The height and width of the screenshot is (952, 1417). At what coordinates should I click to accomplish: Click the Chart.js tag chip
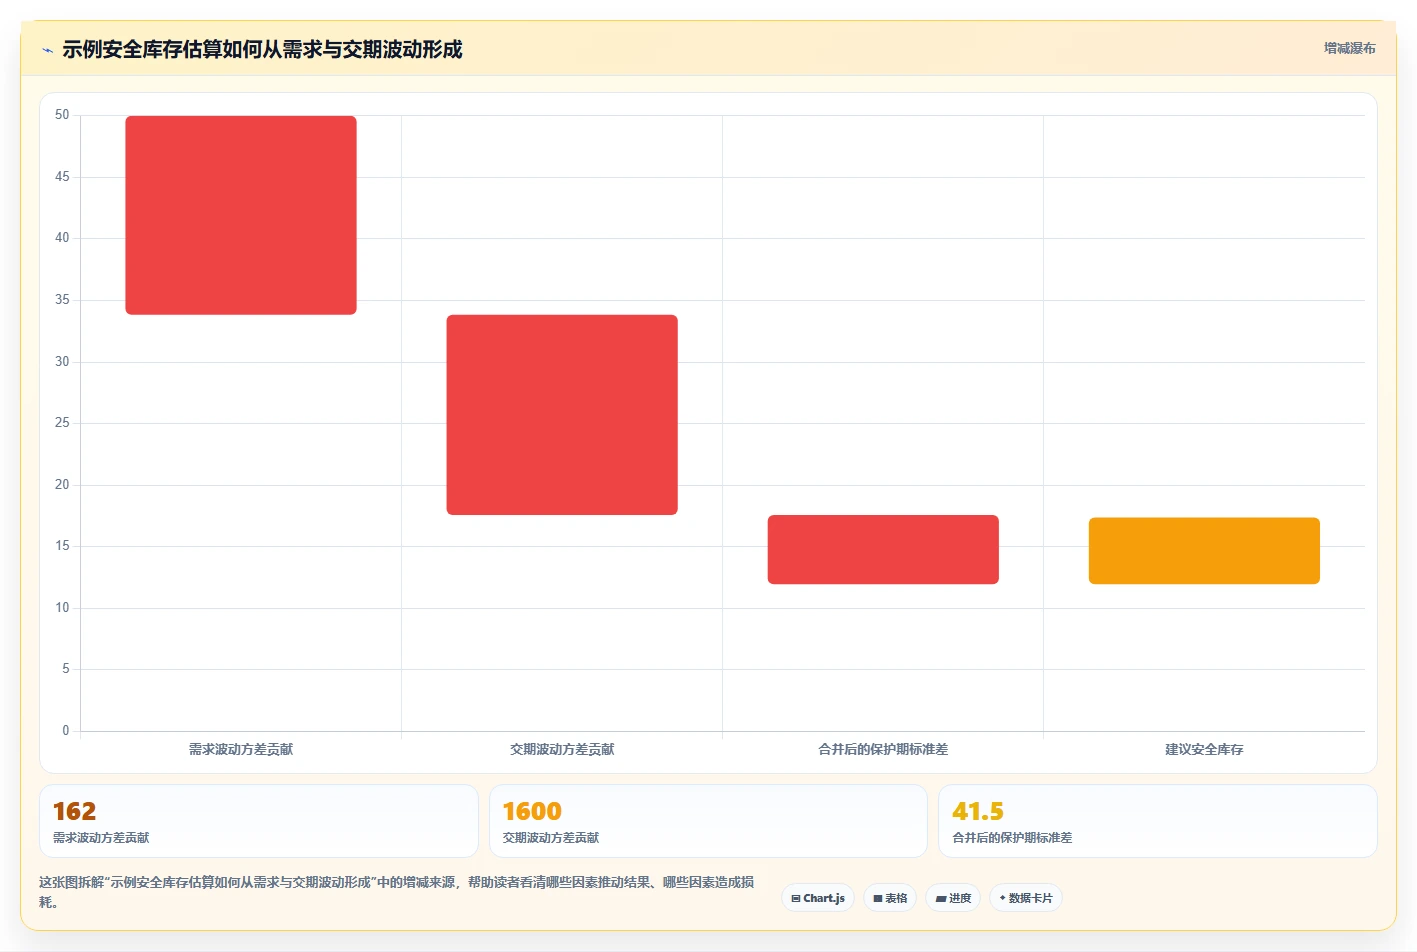818,898
